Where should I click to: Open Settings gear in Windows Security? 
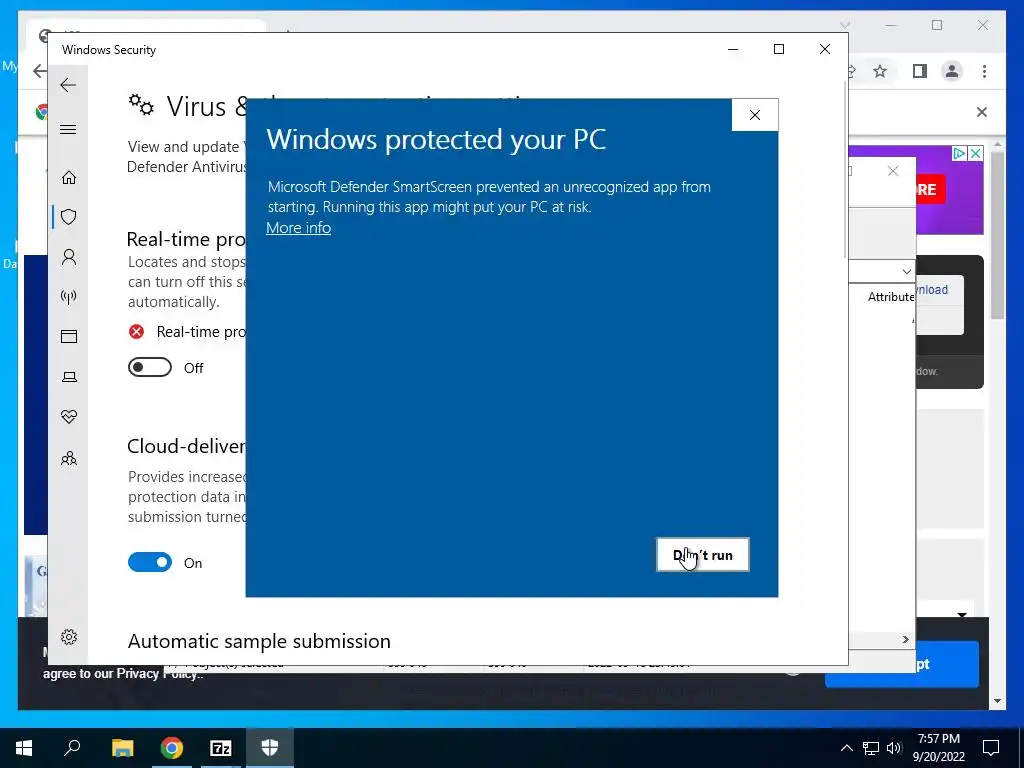pyautogui.click(x=69, y=637)
